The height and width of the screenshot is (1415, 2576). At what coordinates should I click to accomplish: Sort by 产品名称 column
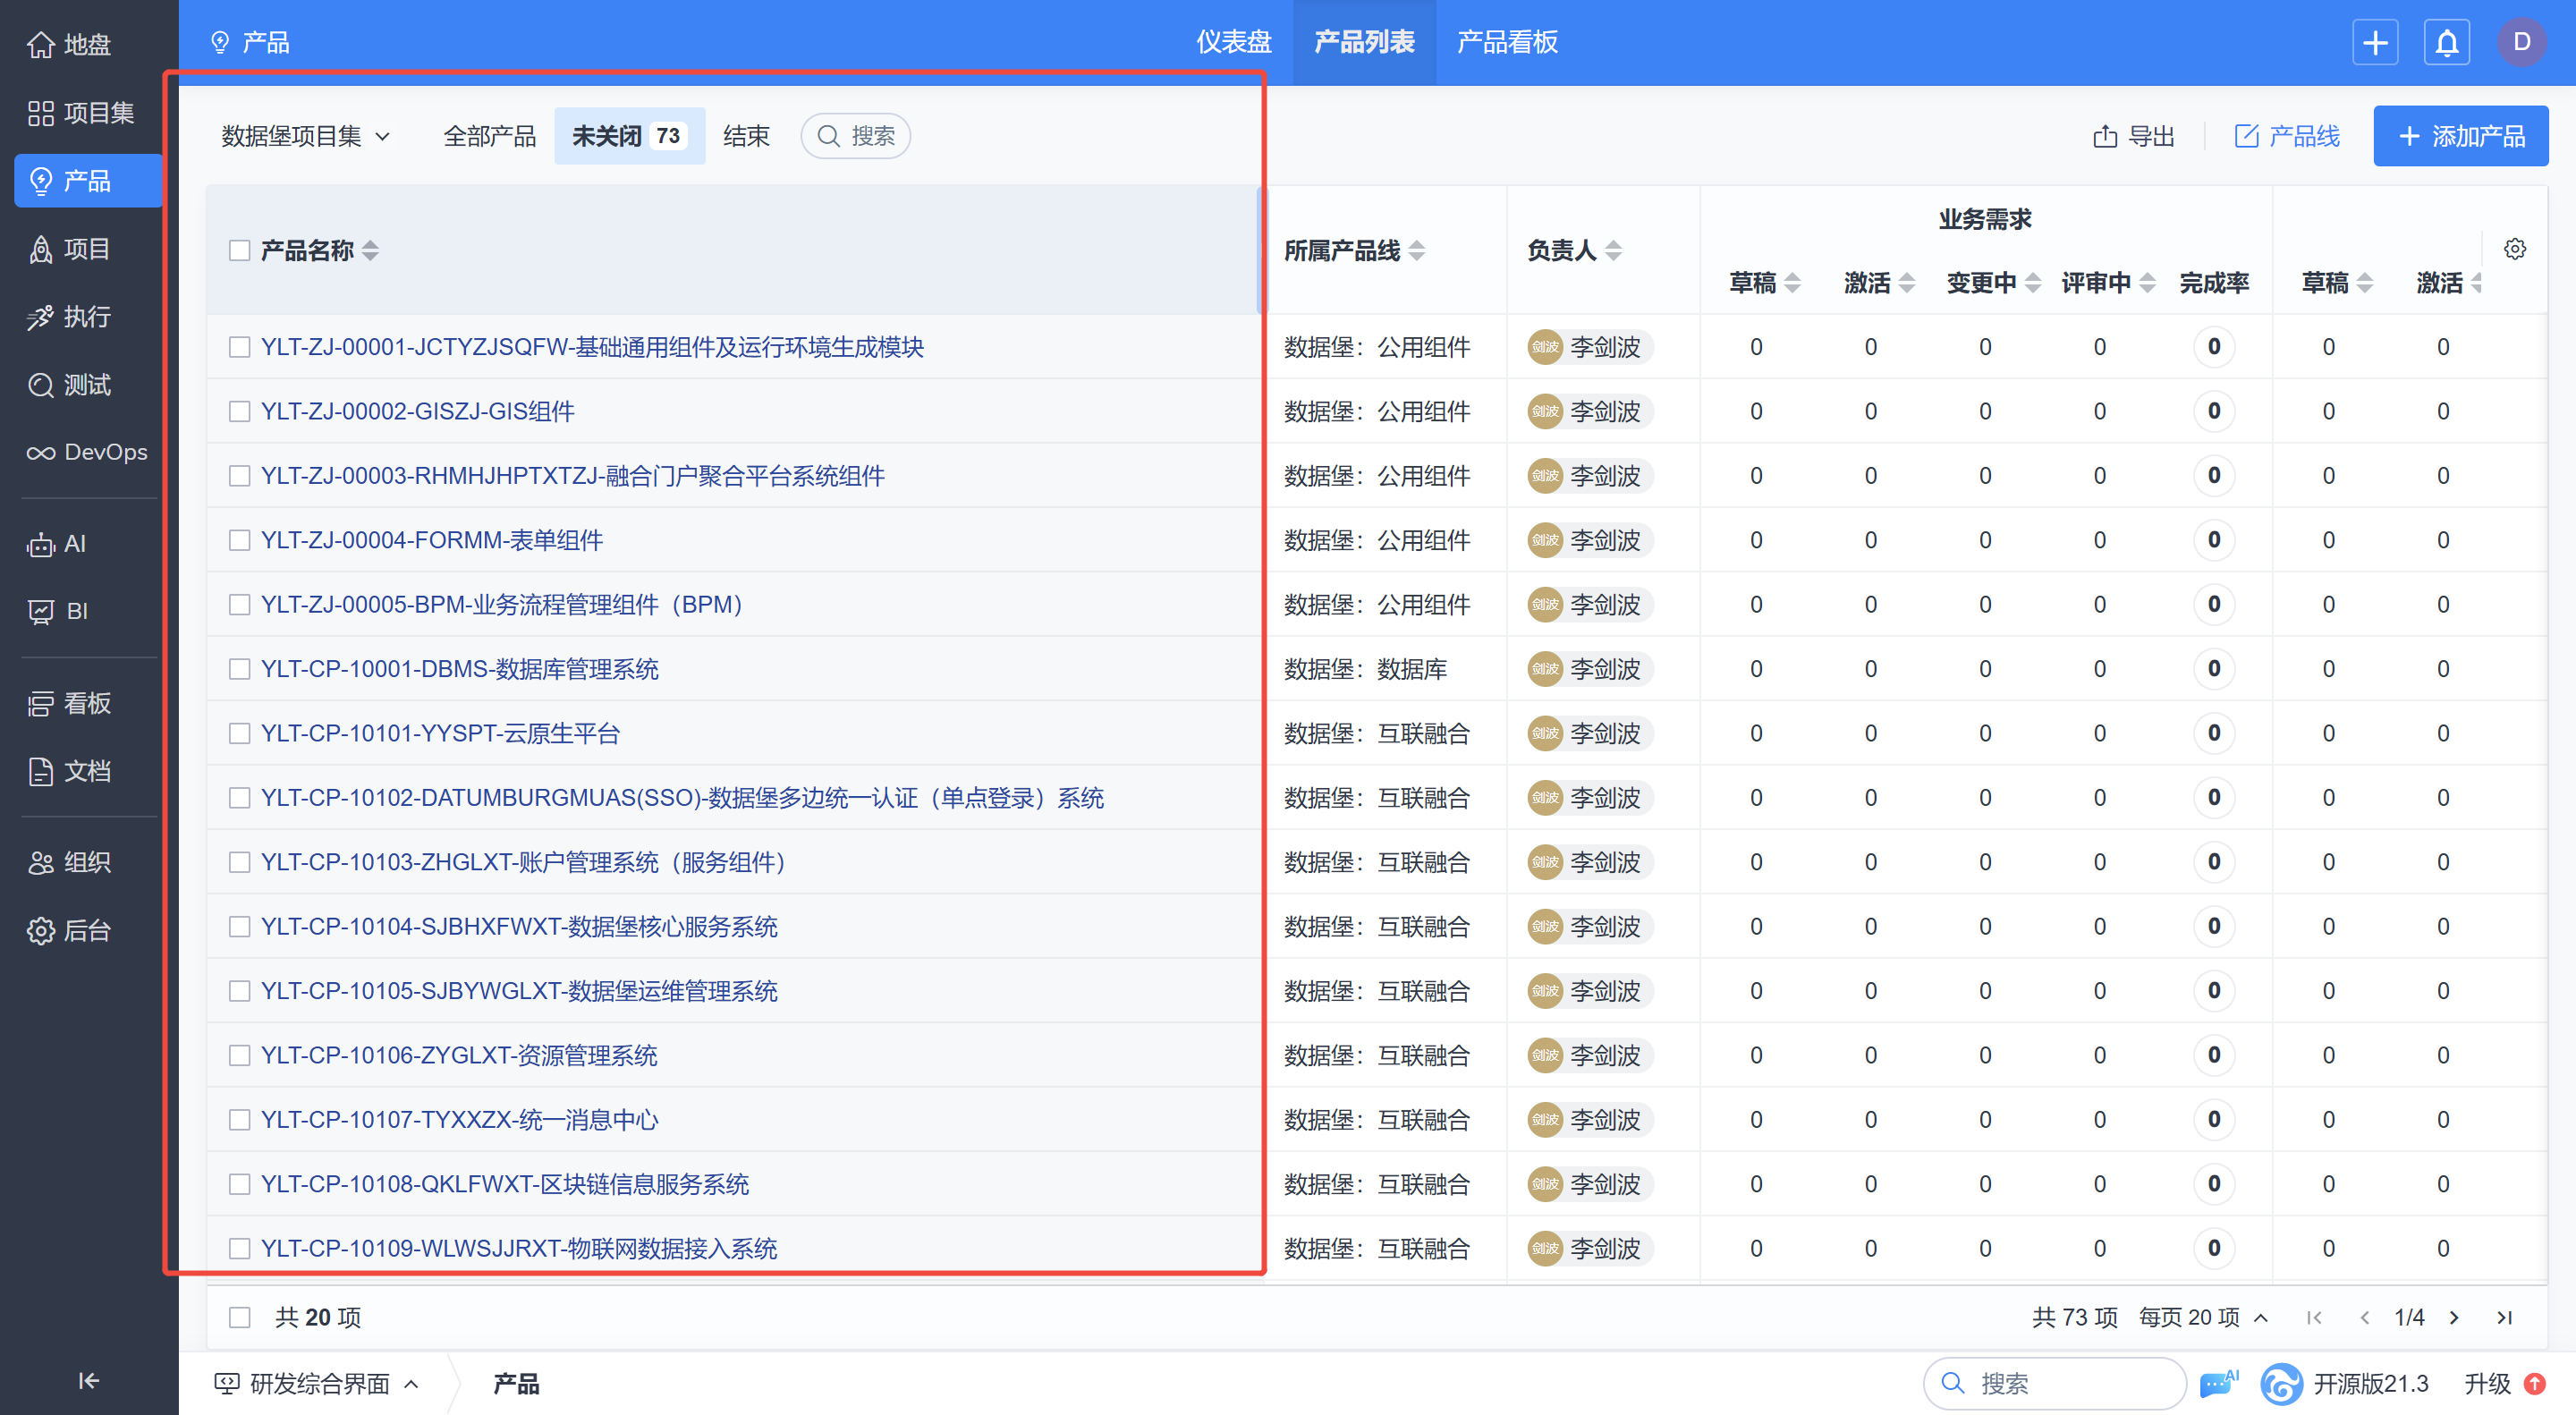pyautogui.click(x=371, y=250)
